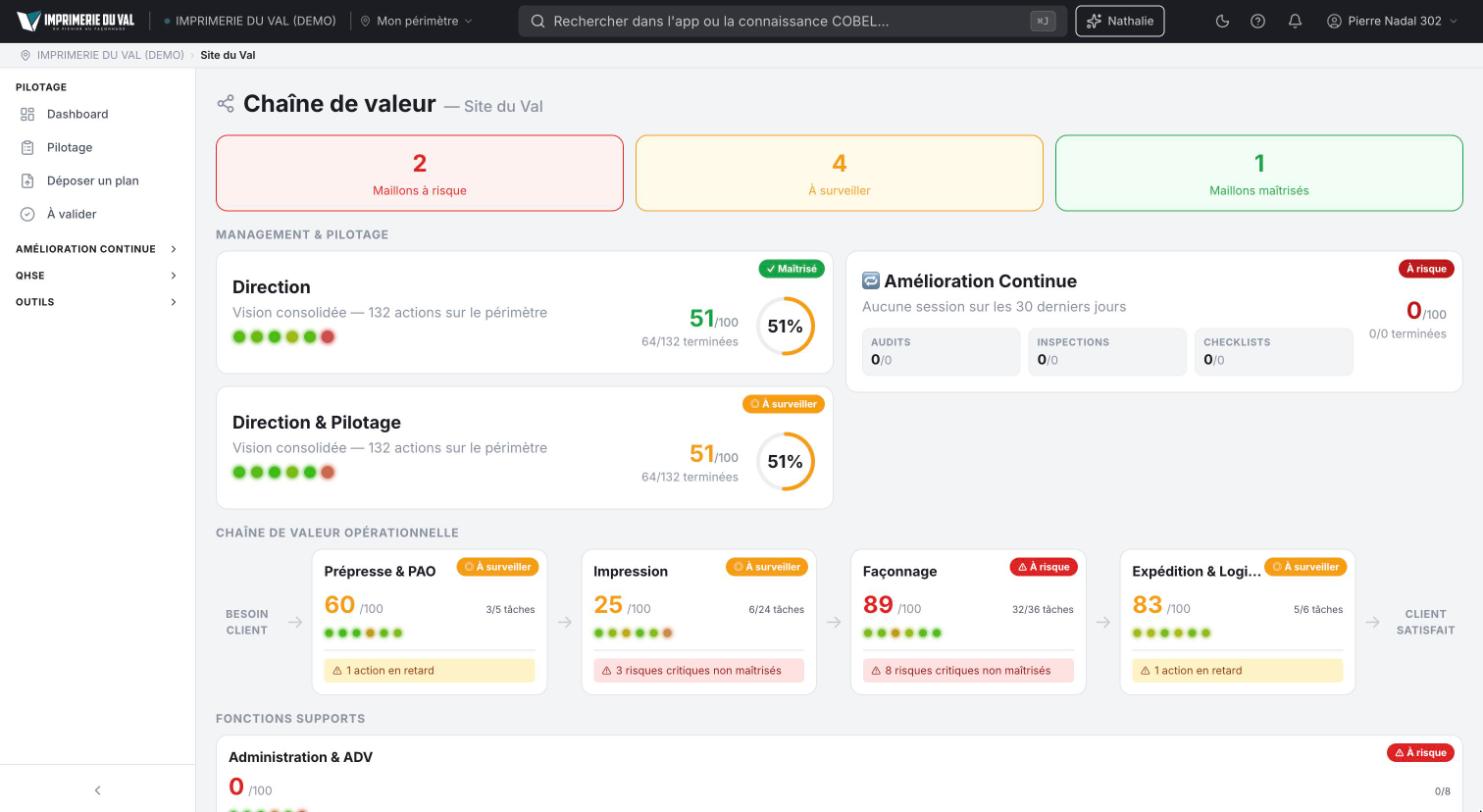The height and width of the screenshot is (812, 1483).
Task: Open the Mon périmètre dropdown
Action: coord(416,21)
